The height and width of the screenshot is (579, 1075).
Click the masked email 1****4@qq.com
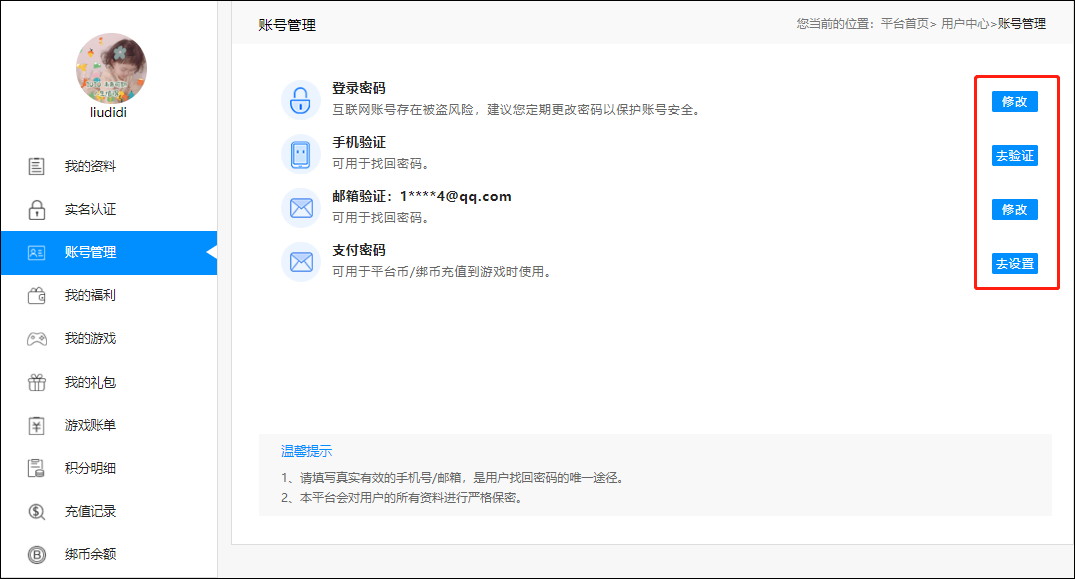(x=456, y=197)
